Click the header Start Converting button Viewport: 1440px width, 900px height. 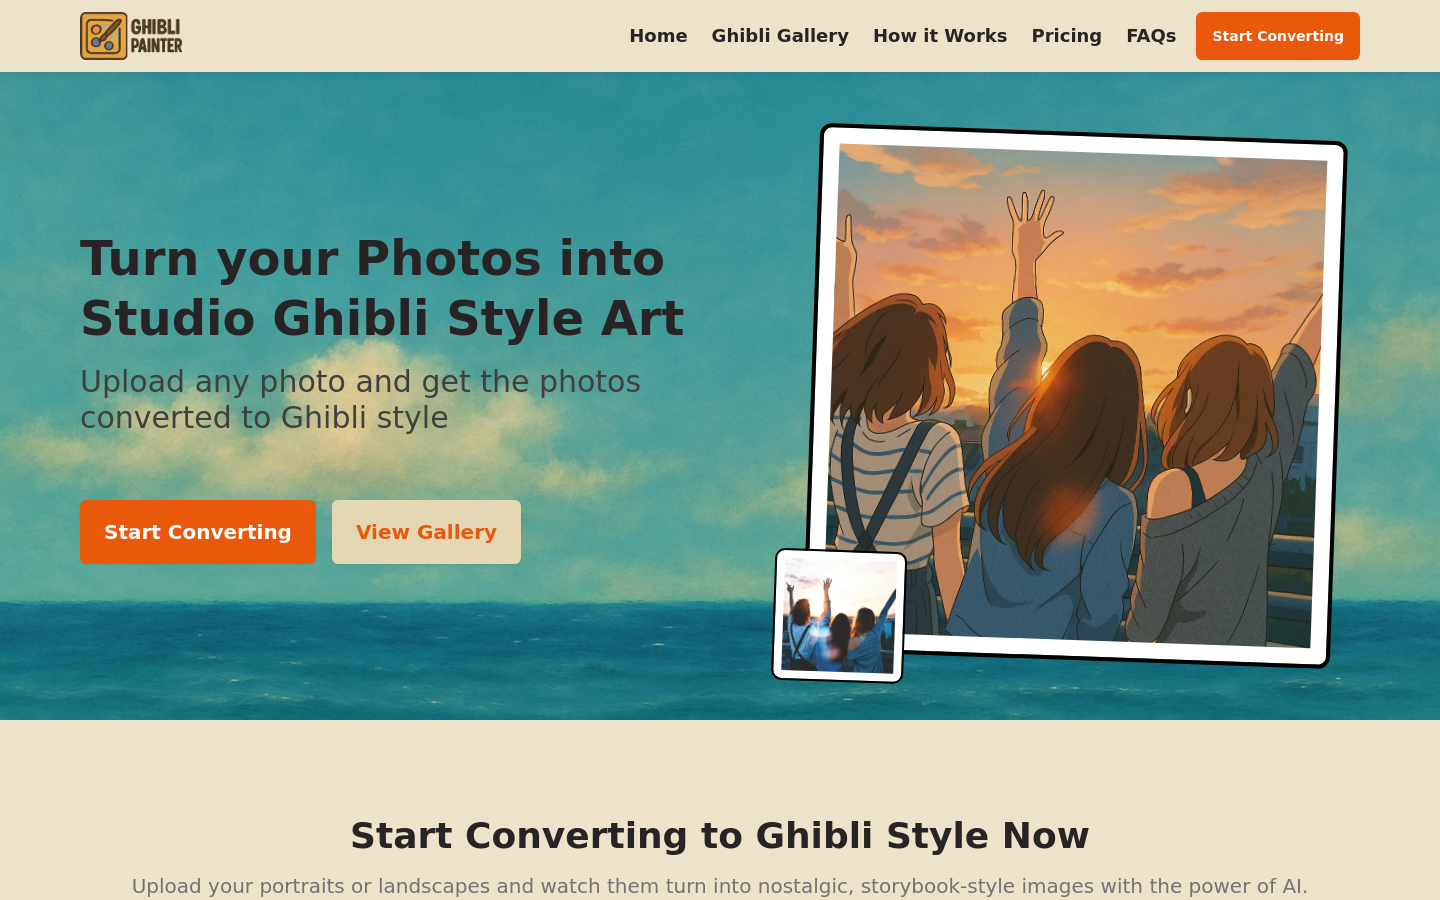(x=1278, y=36)
